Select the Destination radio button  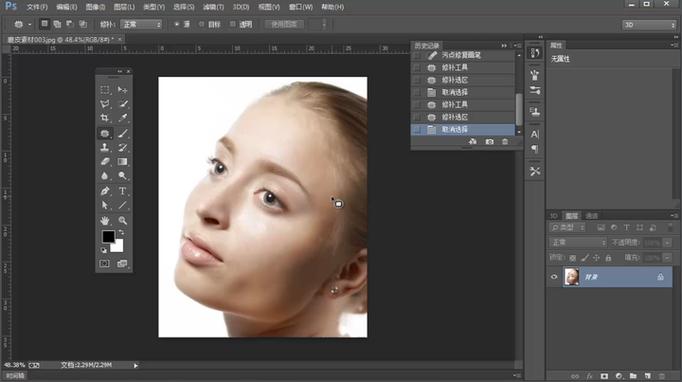201,24
